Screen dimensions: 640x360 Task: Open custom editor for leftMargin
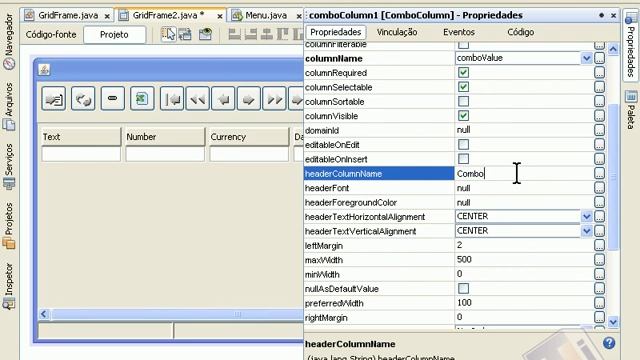point(599,245)
